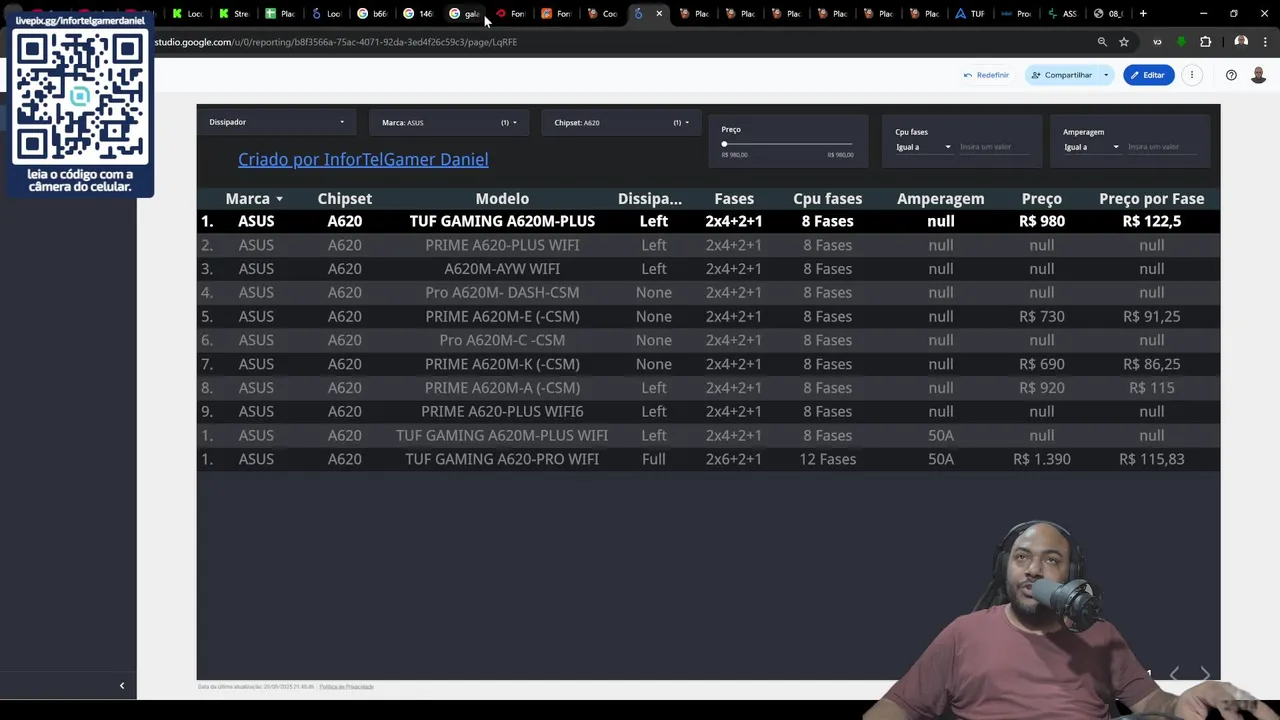Select the Pro A620M-C -CSM cell

[x=502, y=340]
